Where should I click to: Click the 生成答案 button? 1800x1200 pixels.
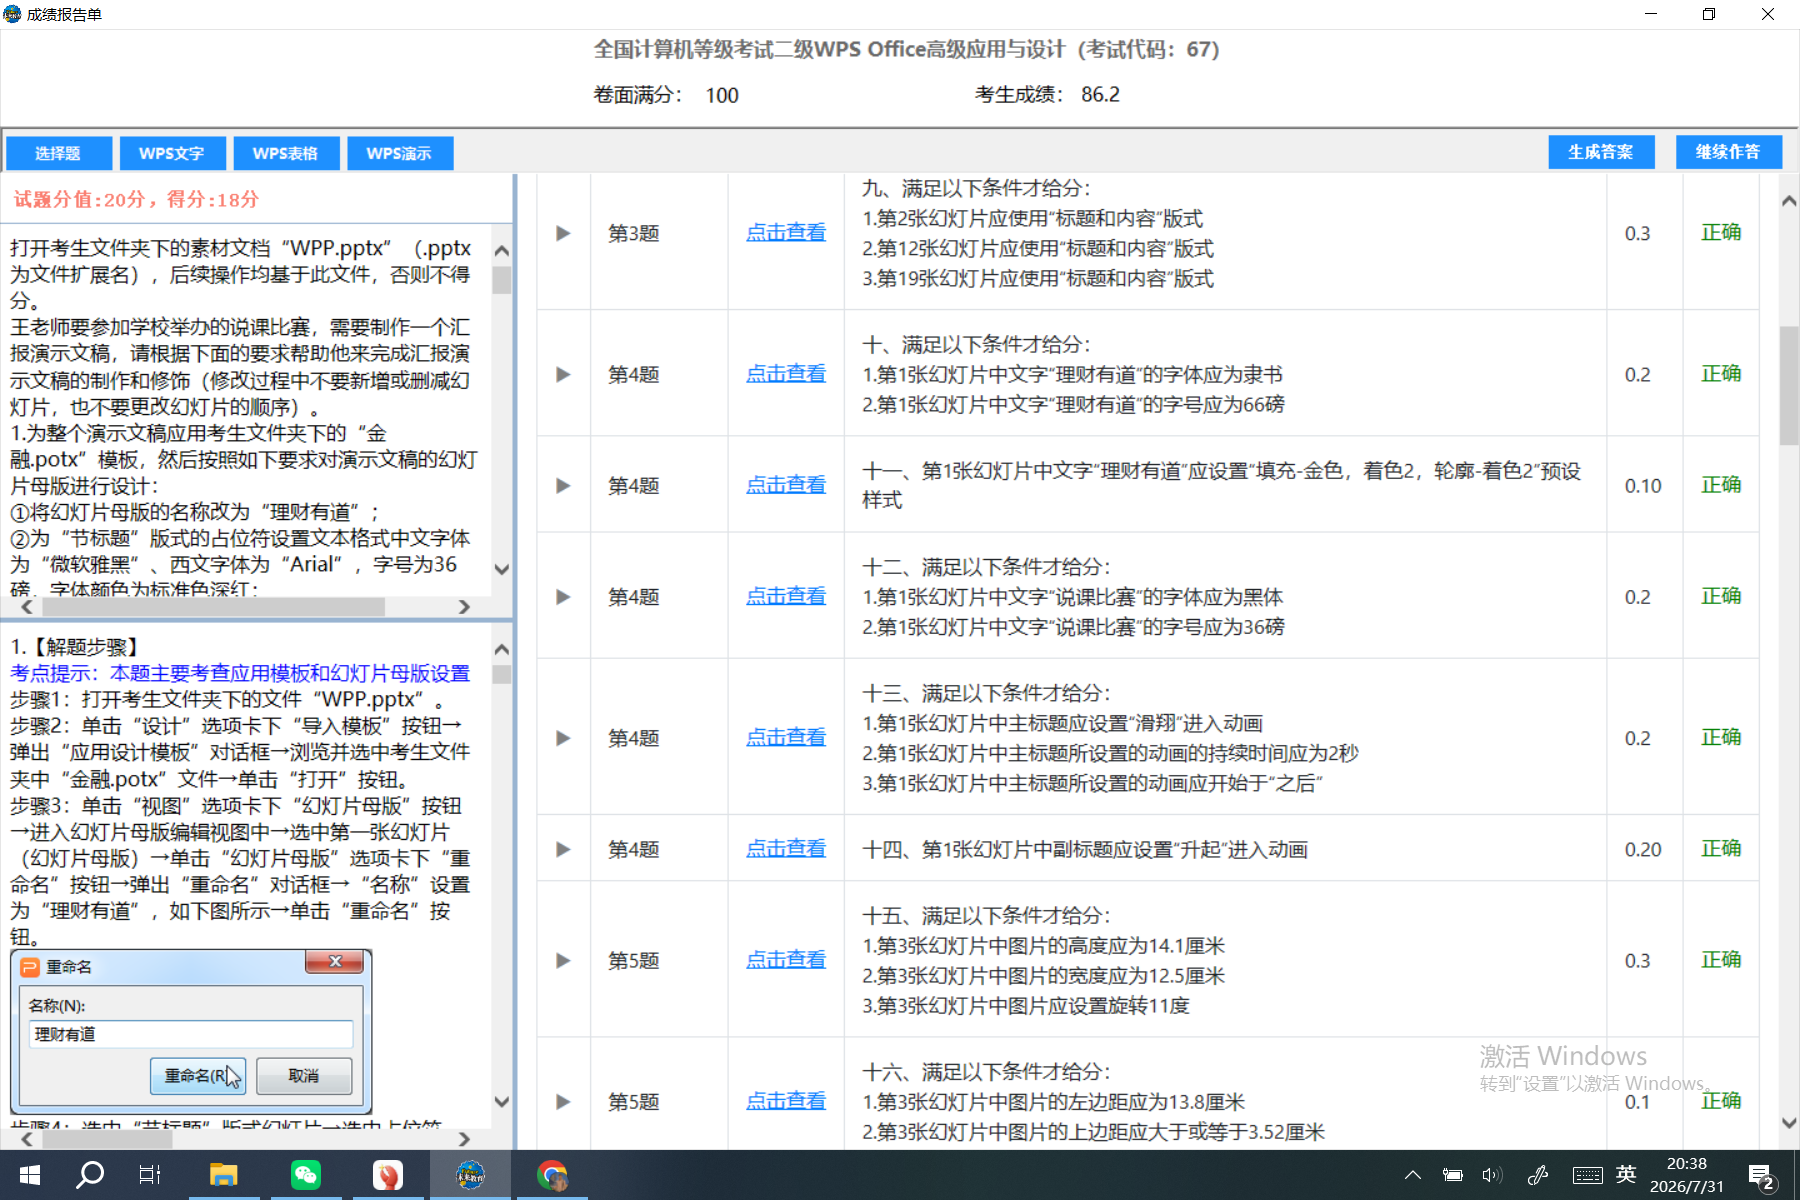[1601, 152]
